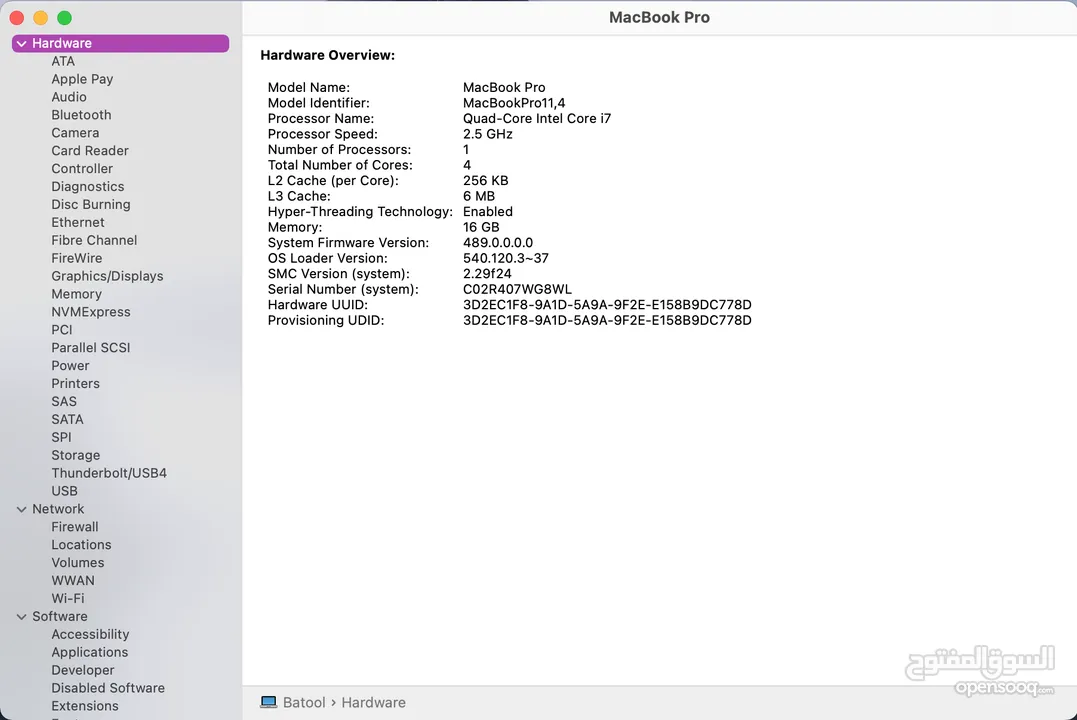Select Batool in the path bar
The height and width of the screenshot is (720, 1077).
coord(304,702)
